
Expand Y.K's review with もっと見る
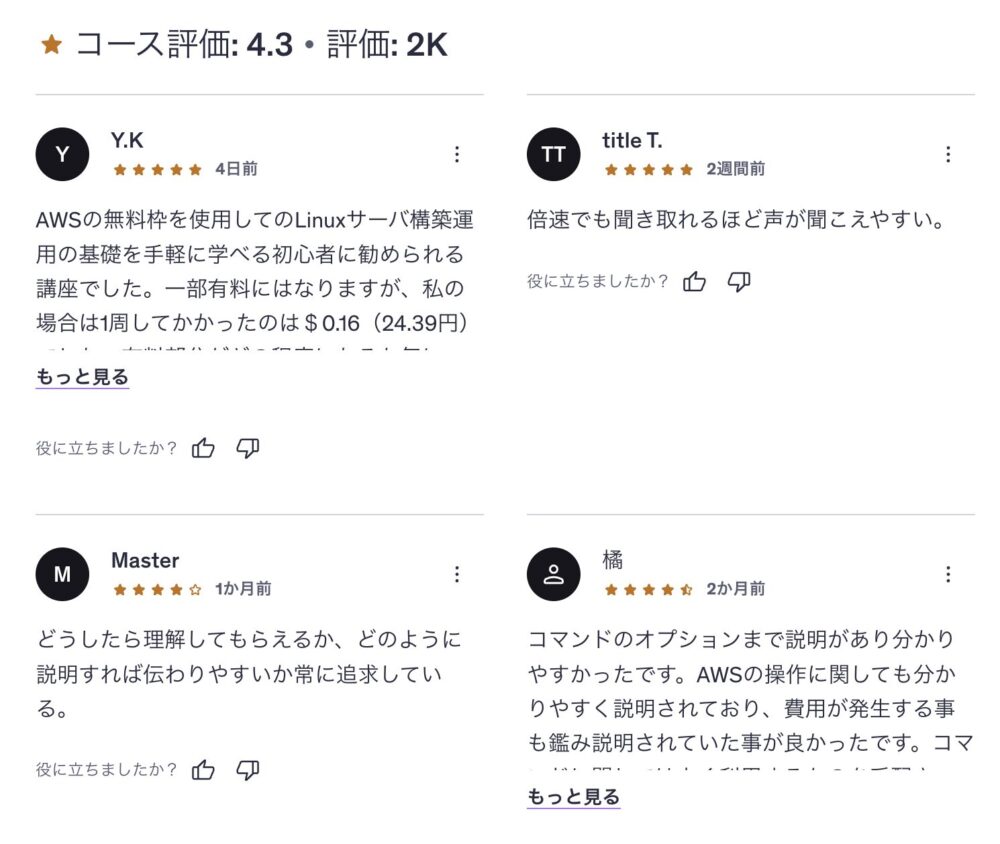[82, 377]
